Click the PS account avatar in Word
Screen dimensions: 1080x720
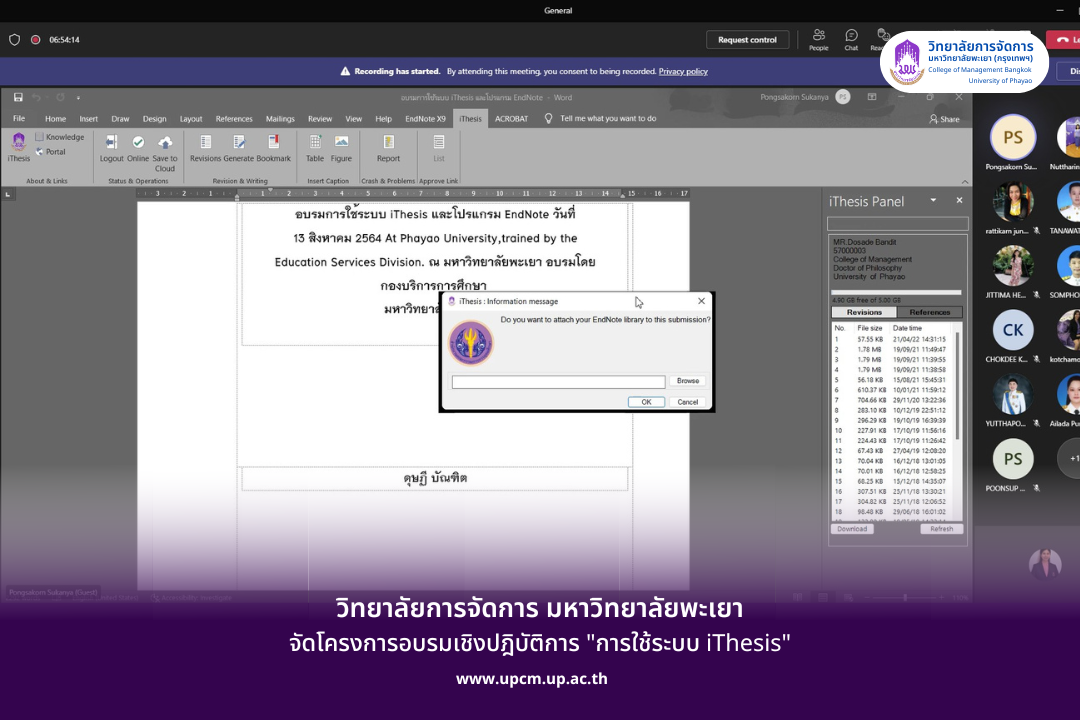pos(842,97)
